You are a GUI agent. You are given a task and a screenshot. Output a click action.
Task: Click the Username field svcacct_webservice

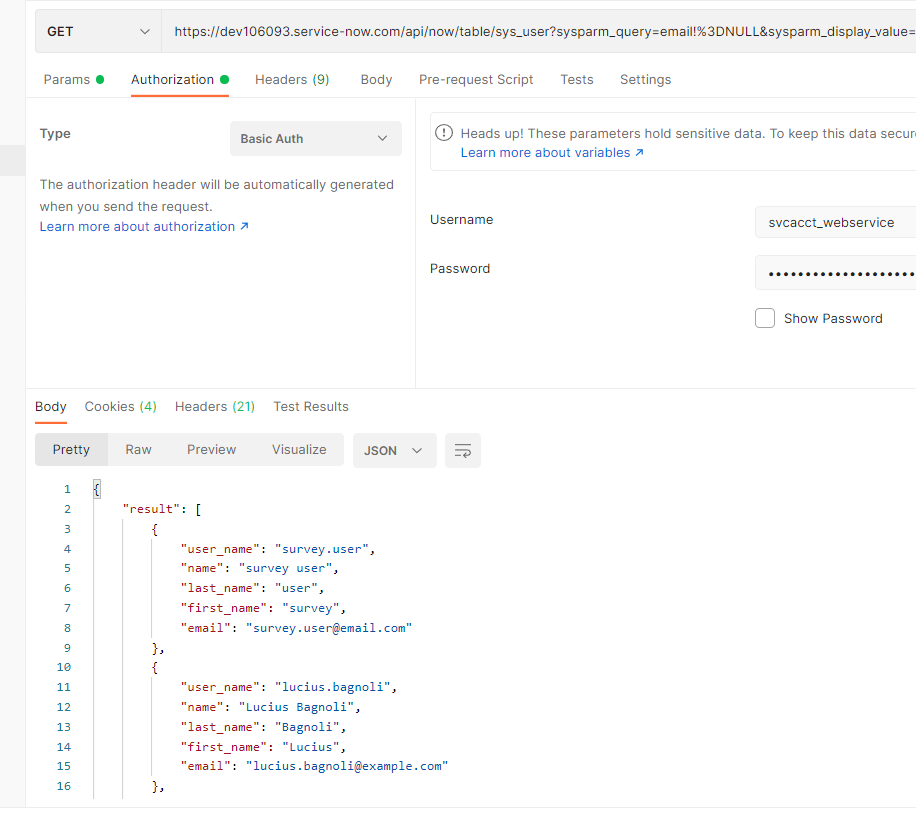click(835, 223)
